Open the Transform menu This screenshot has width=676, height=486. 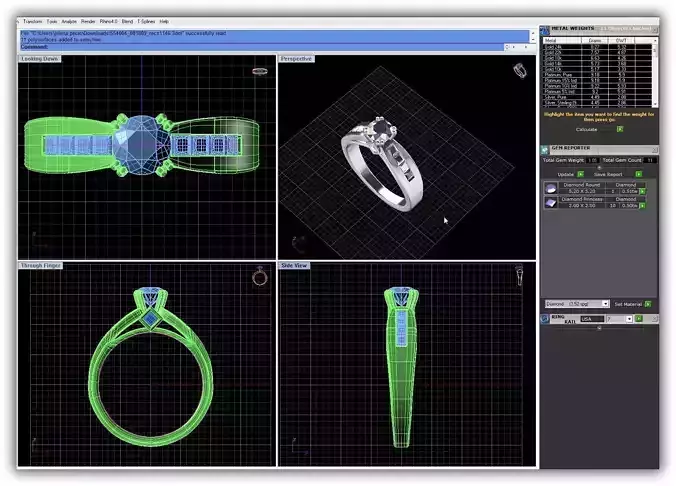tap(32, 21)
